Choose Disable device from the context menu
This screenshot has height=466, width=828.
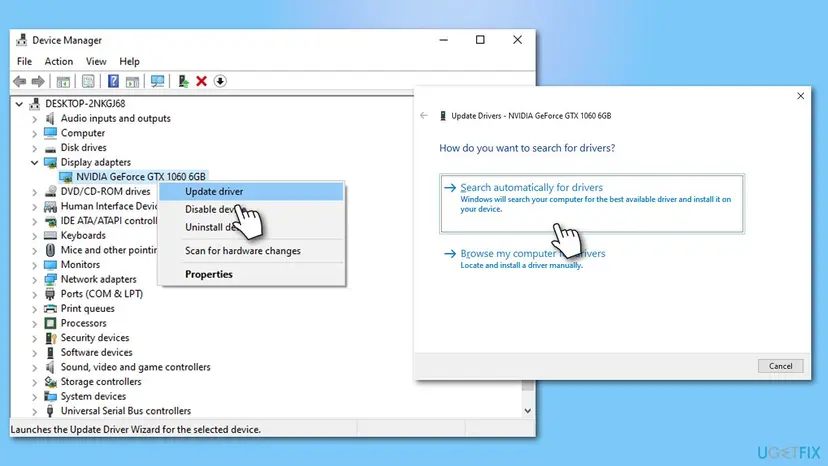(251, 209)
